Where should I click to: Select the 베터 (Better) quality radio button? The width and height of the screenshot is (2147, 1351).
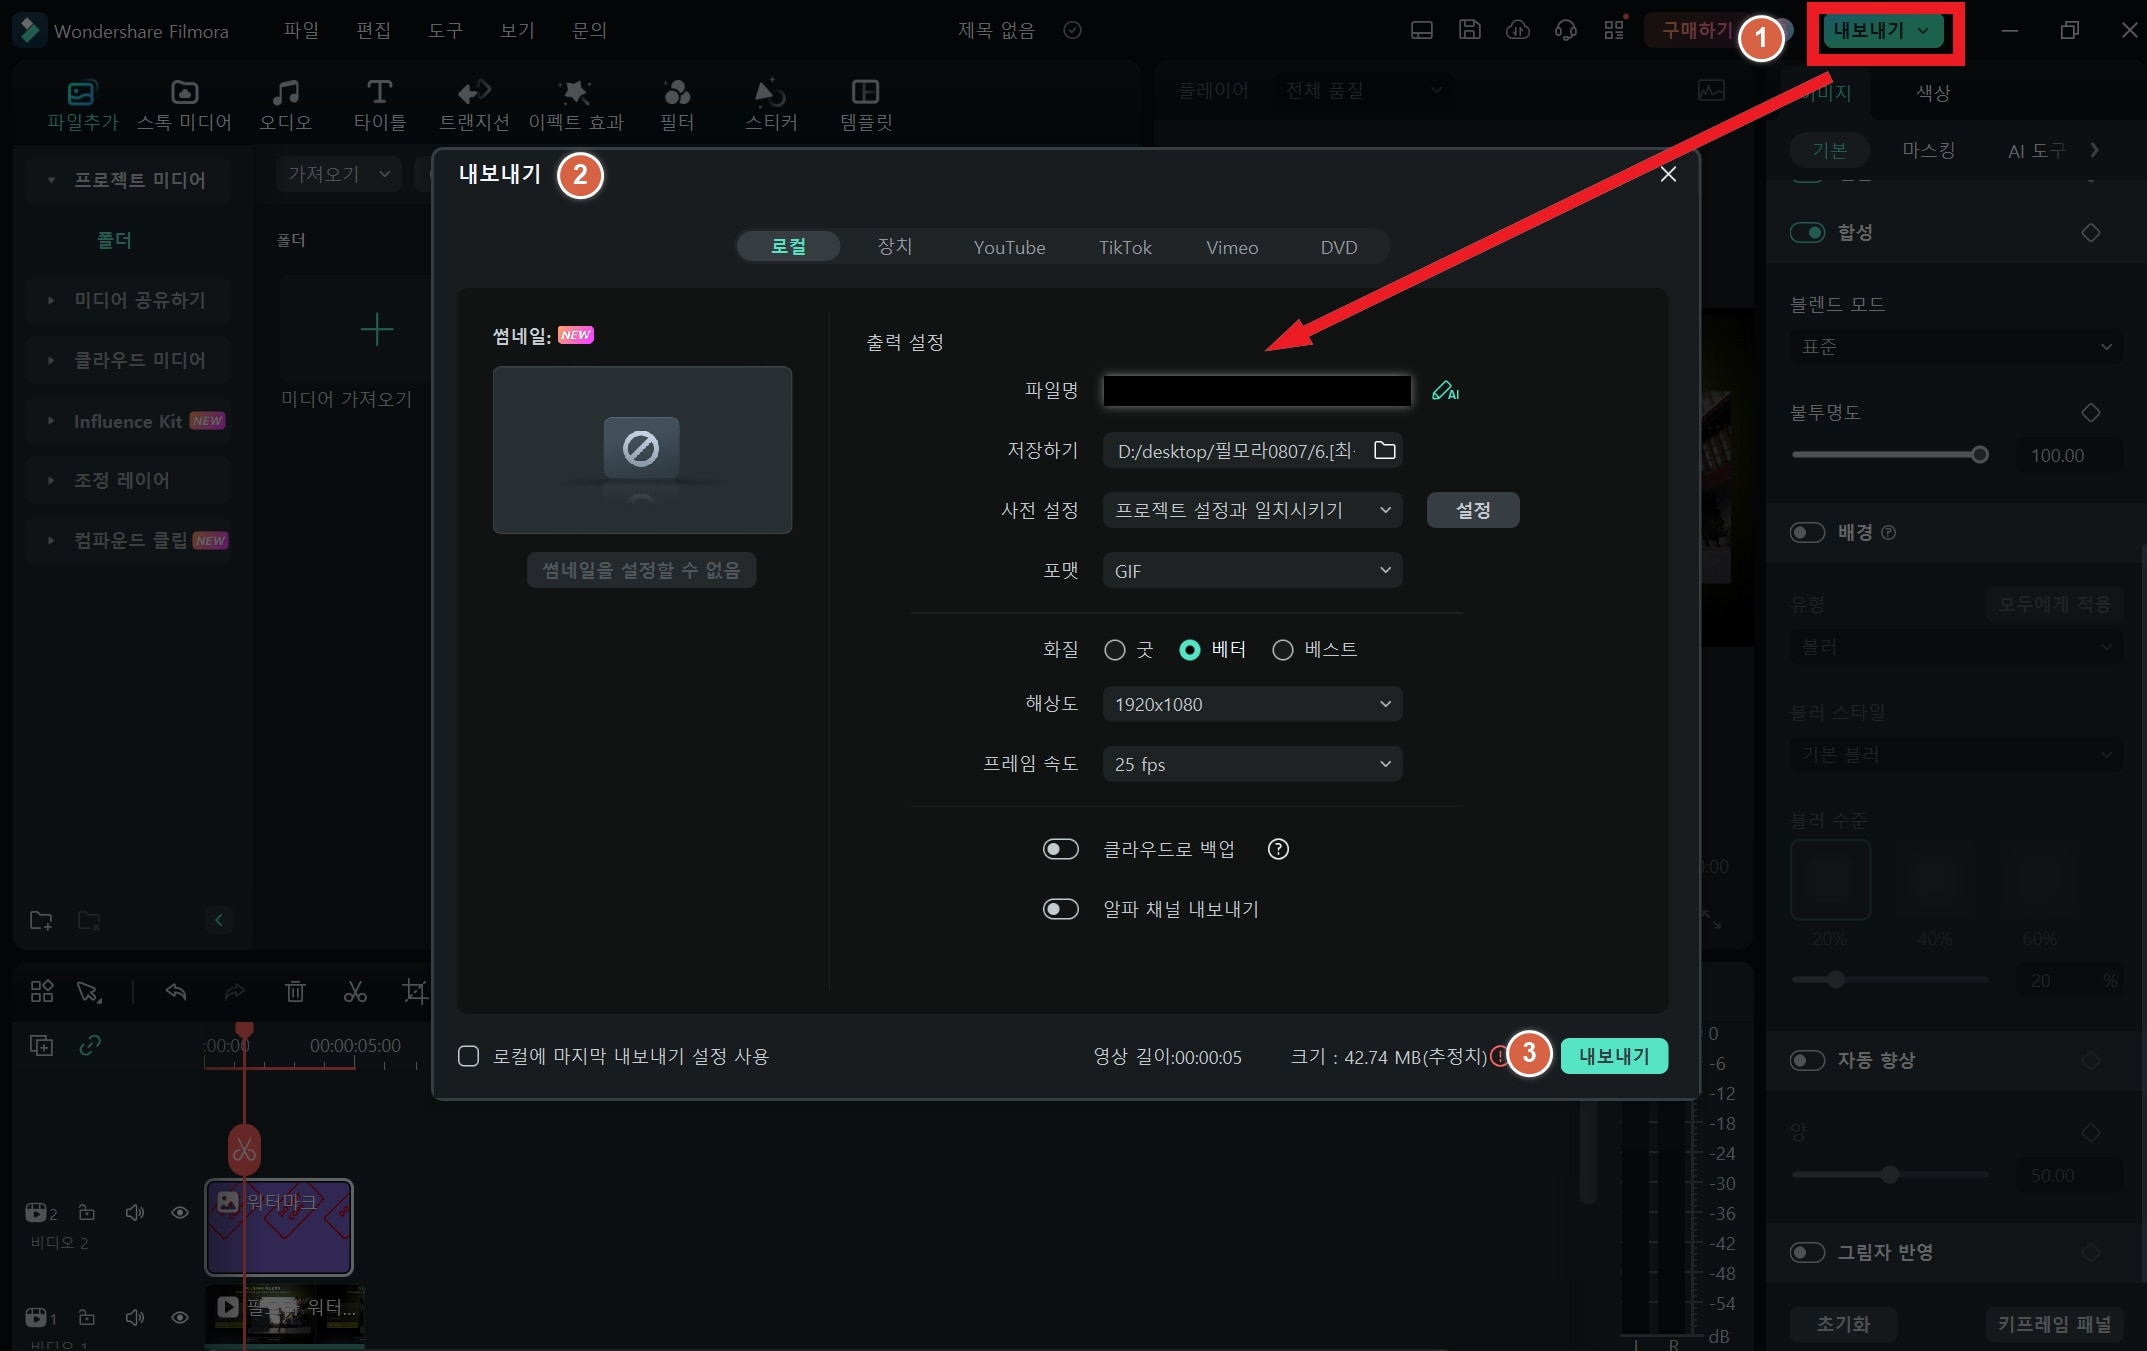click(x=1189, y=649)
